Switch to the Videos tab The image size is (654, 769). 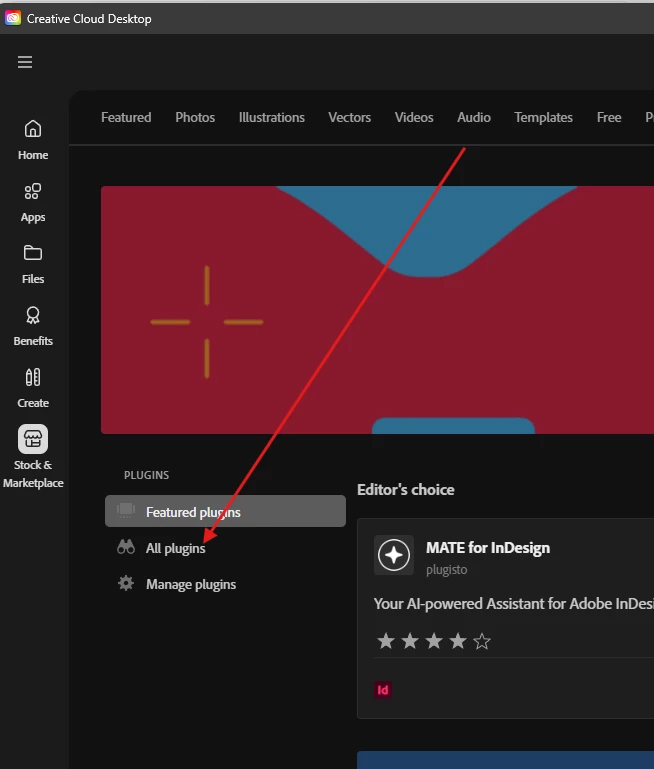point(414,117)
